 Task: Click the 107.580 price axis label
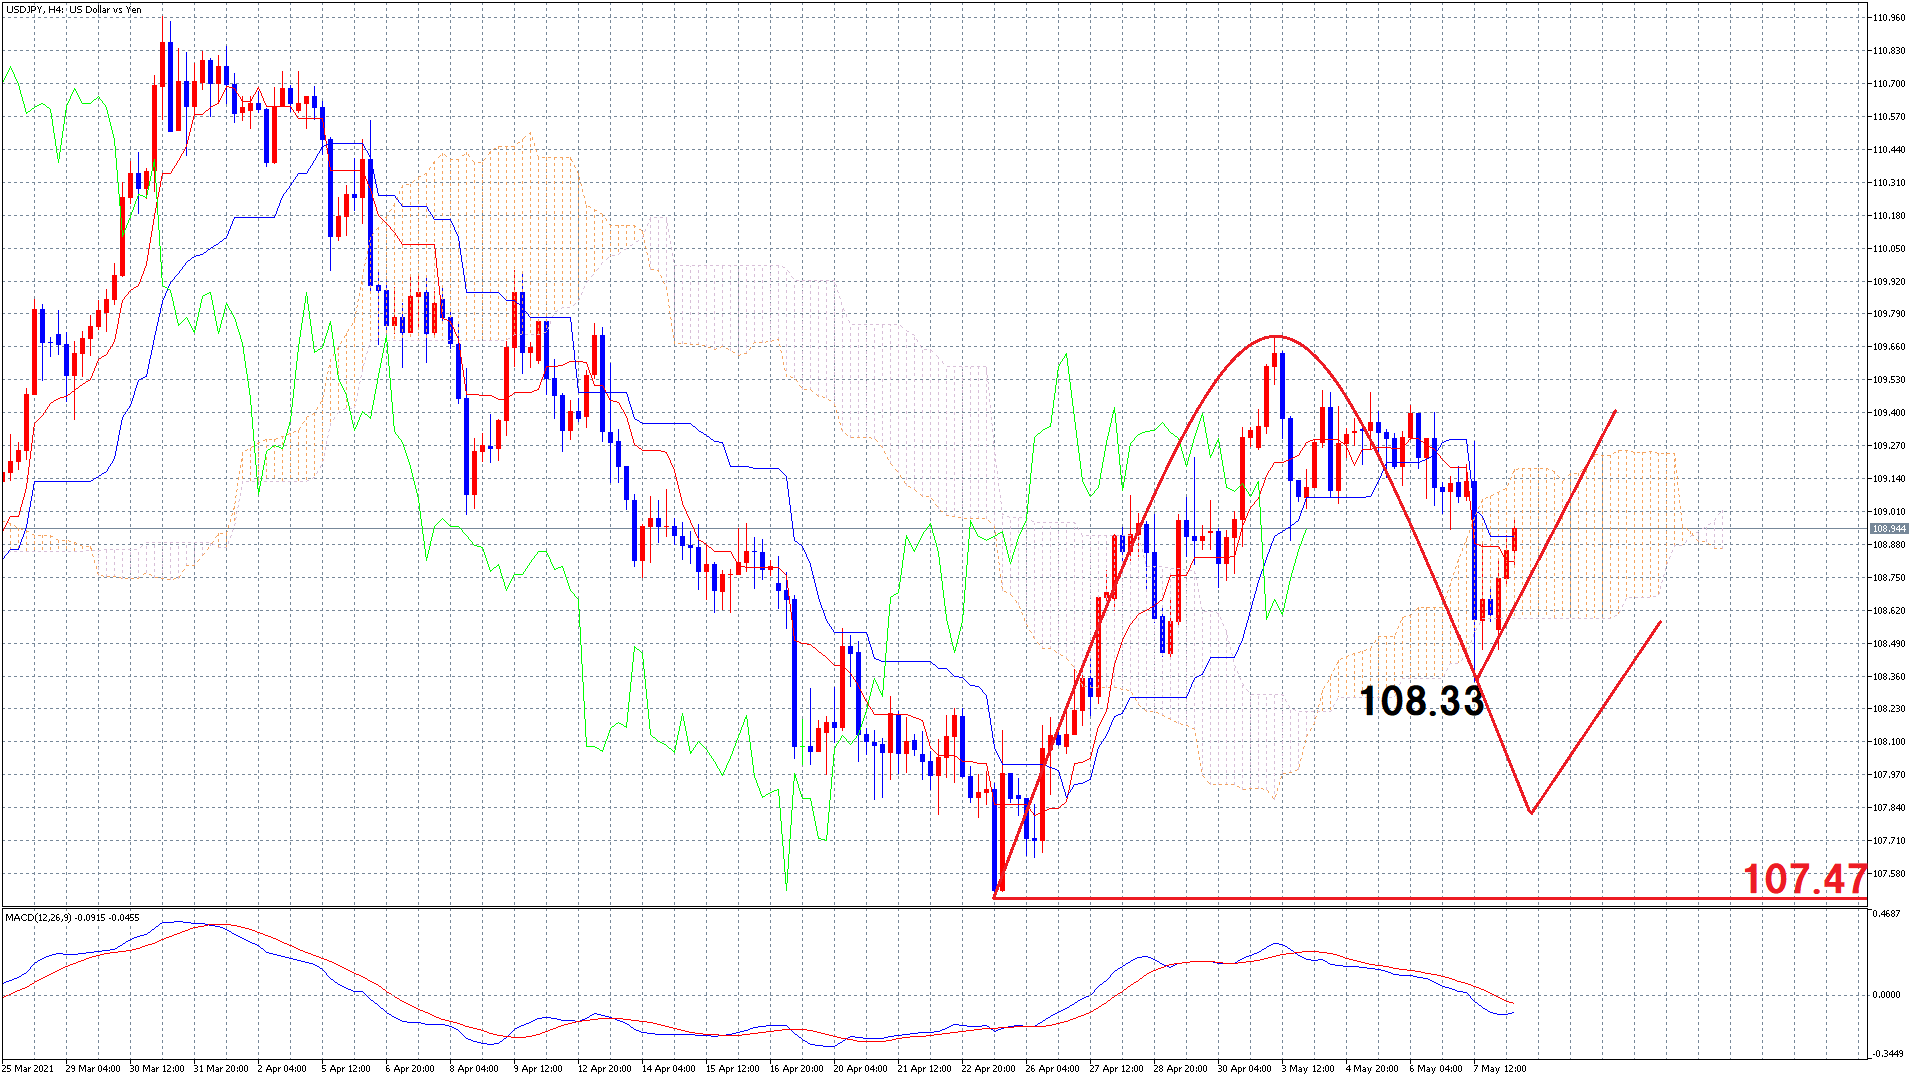click(1888, 874)
